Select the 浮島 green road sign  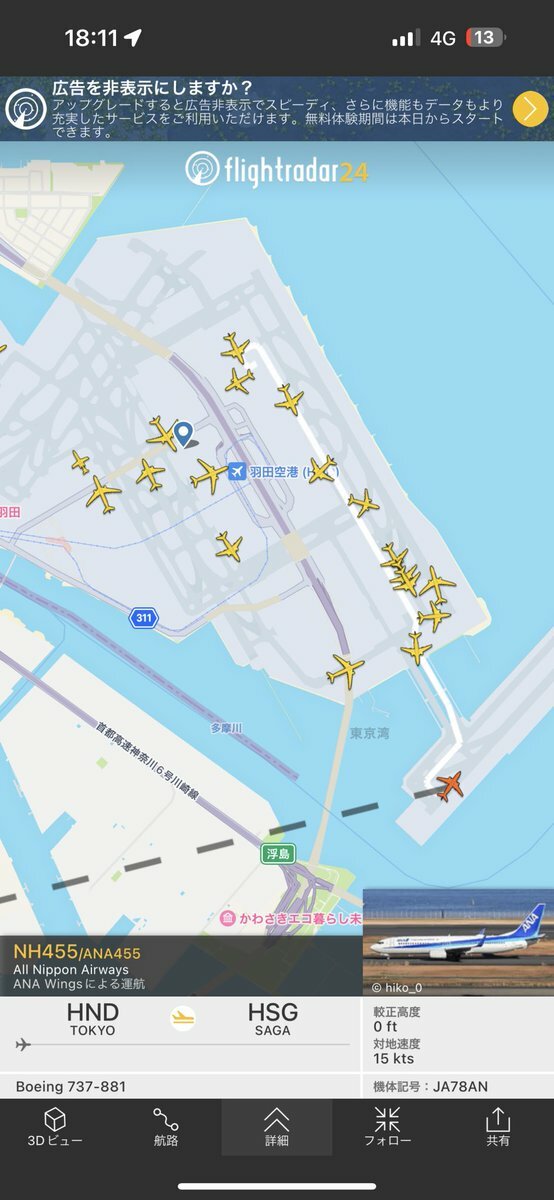coord(277,853)
